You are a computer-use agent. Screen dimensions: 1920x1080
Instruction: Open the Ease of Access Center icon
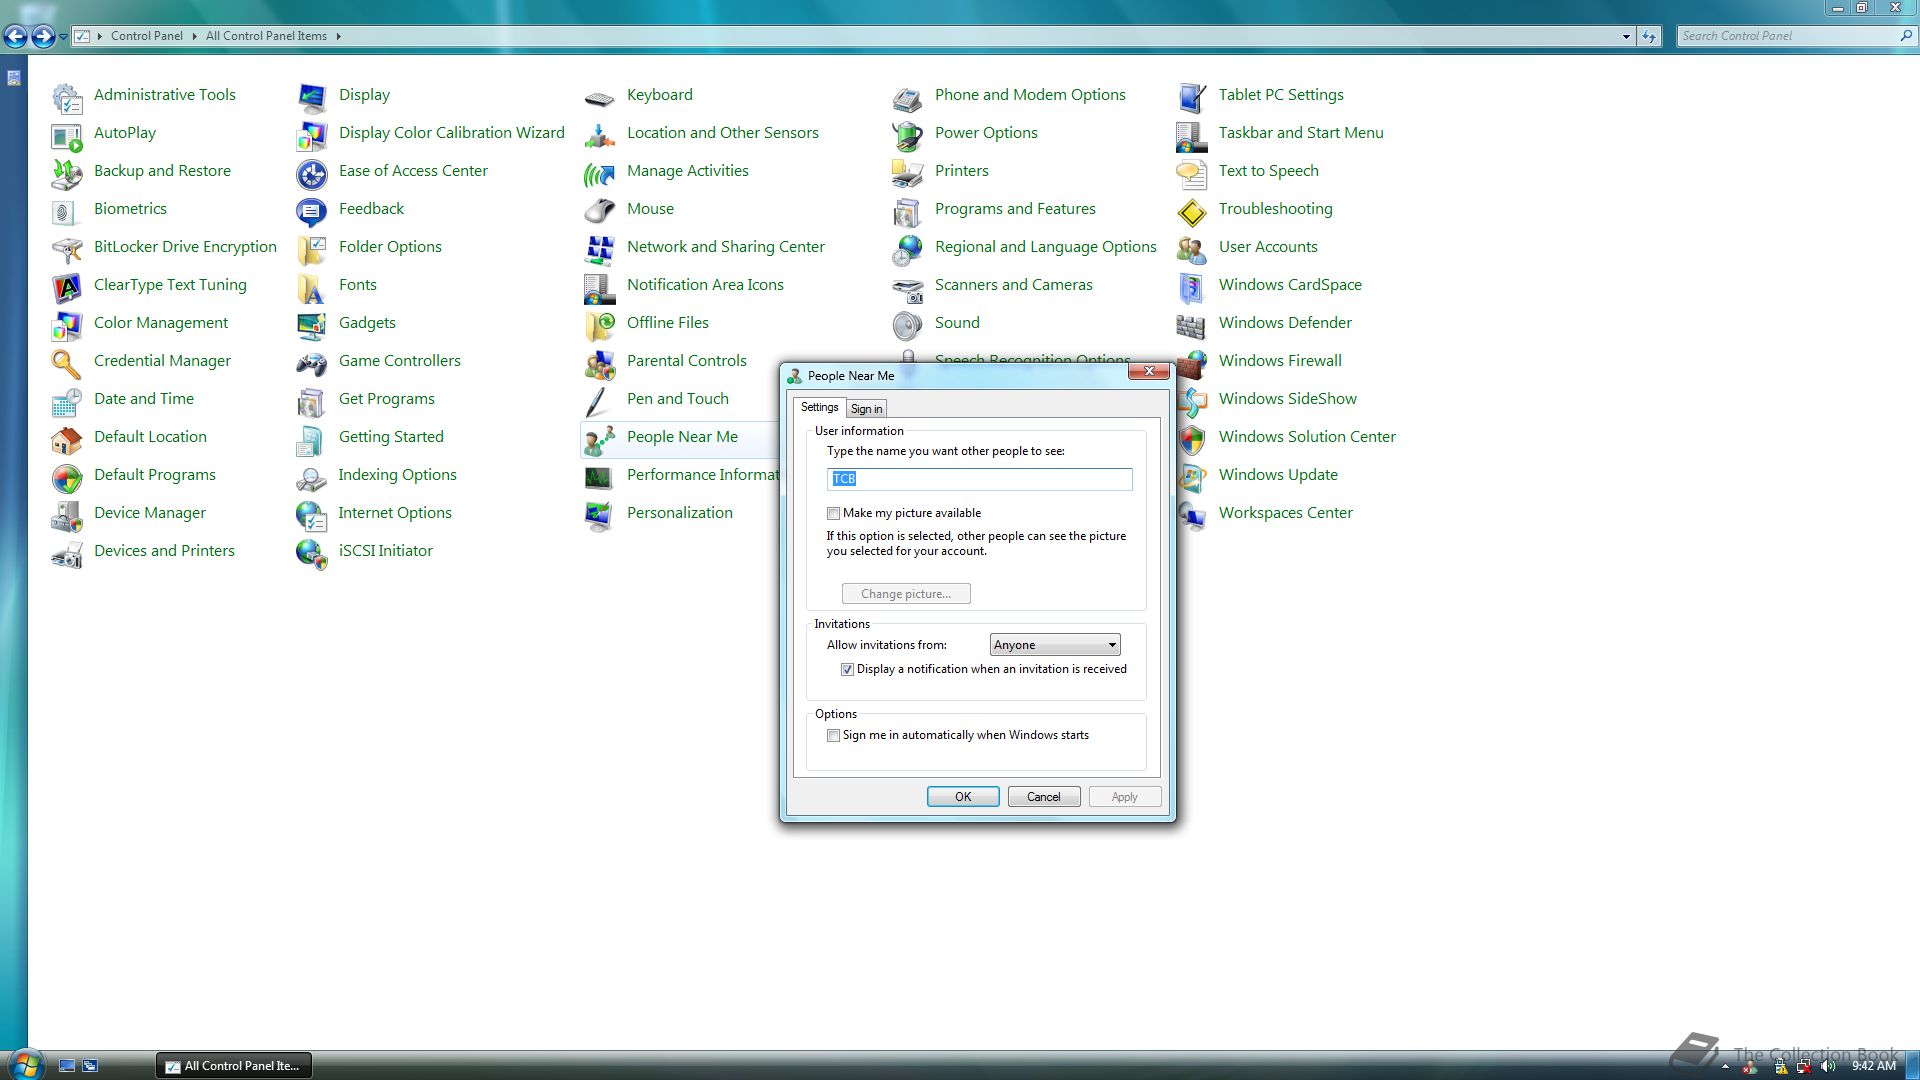[312, 174]
